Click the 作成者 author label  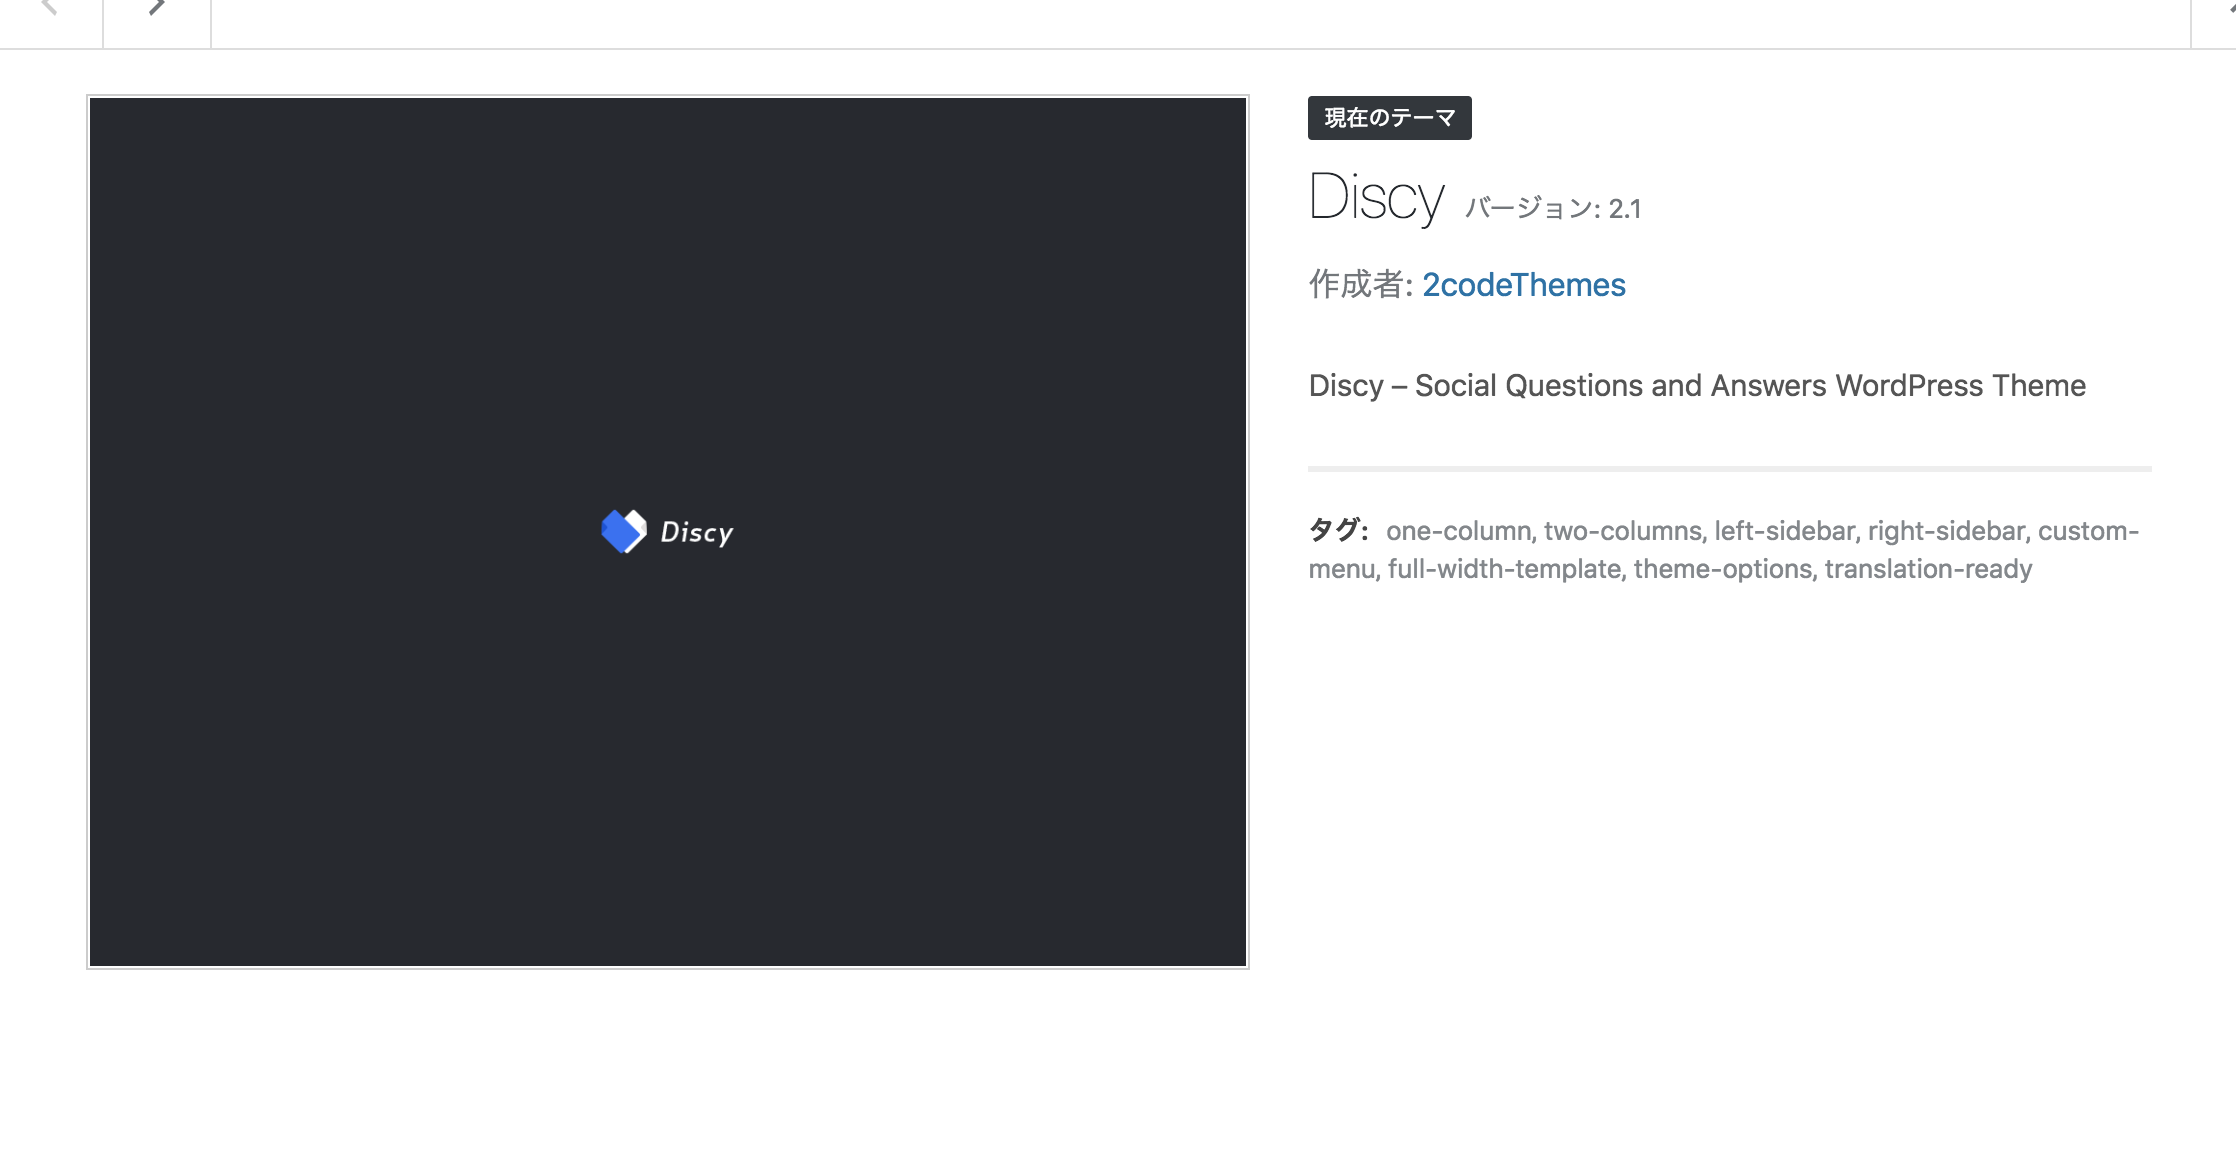1358,285
